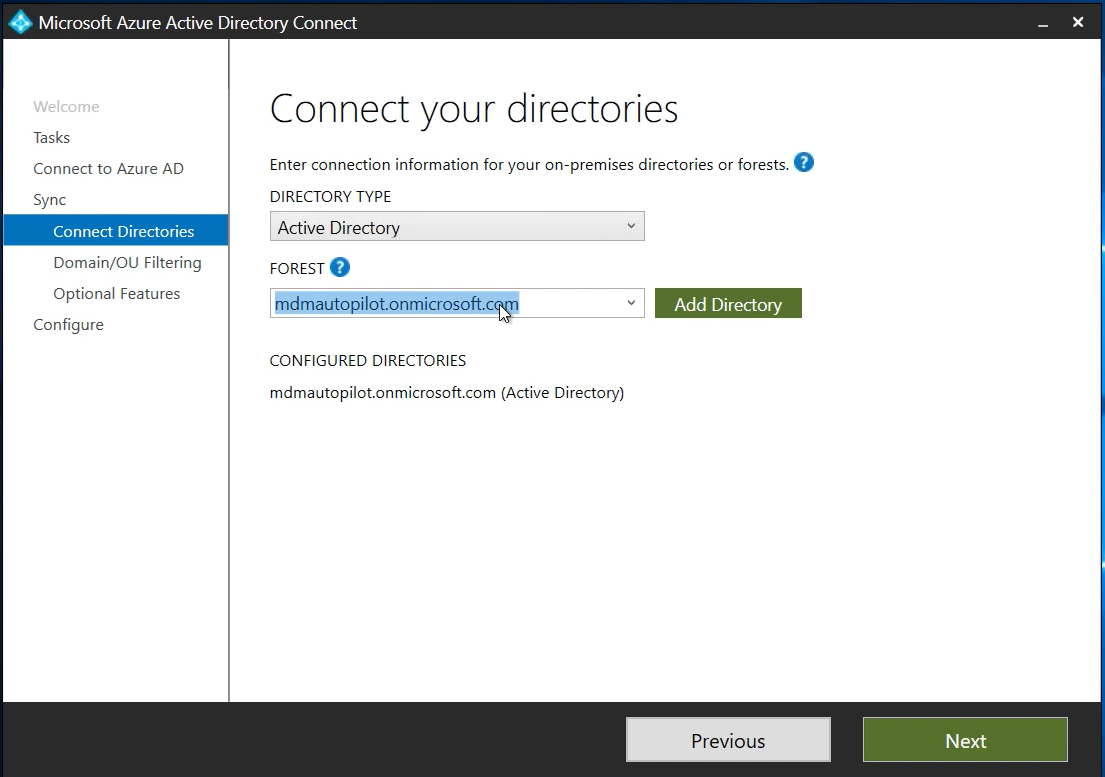Screen dimensions: 1105x777
Task: Click the Azure AD Connect title bar logo
Action: [x=20, y=22]
